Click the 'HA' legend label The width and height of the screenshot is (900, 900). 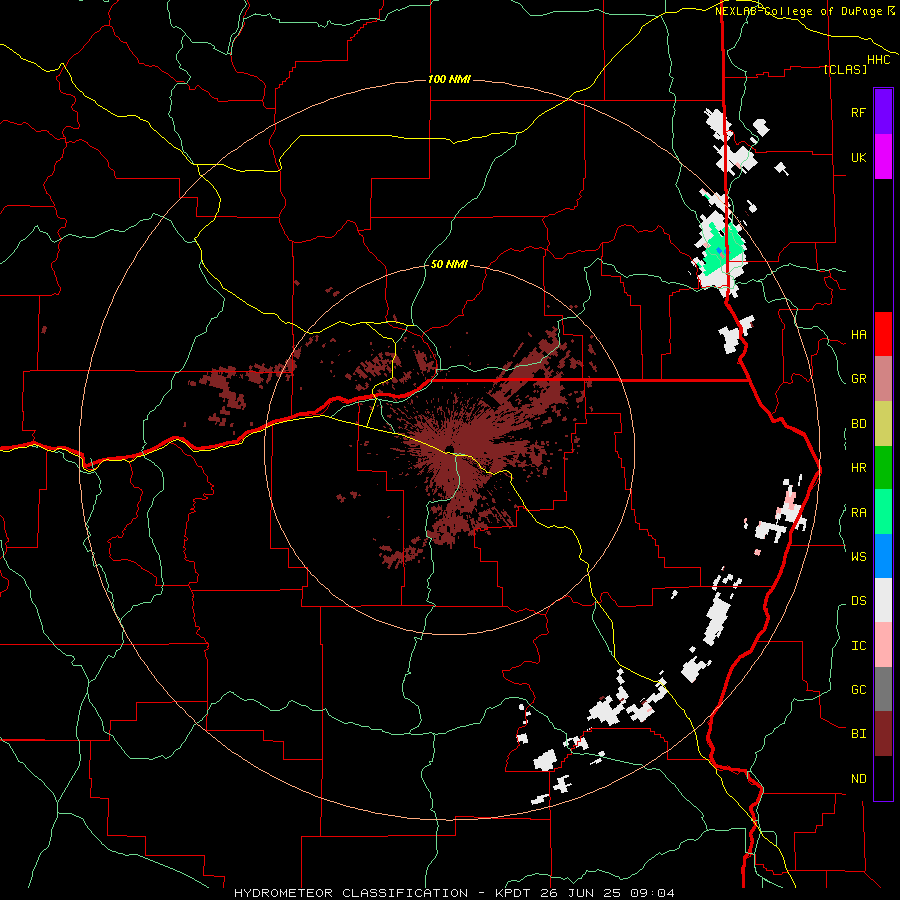click(x=858, y=335)
